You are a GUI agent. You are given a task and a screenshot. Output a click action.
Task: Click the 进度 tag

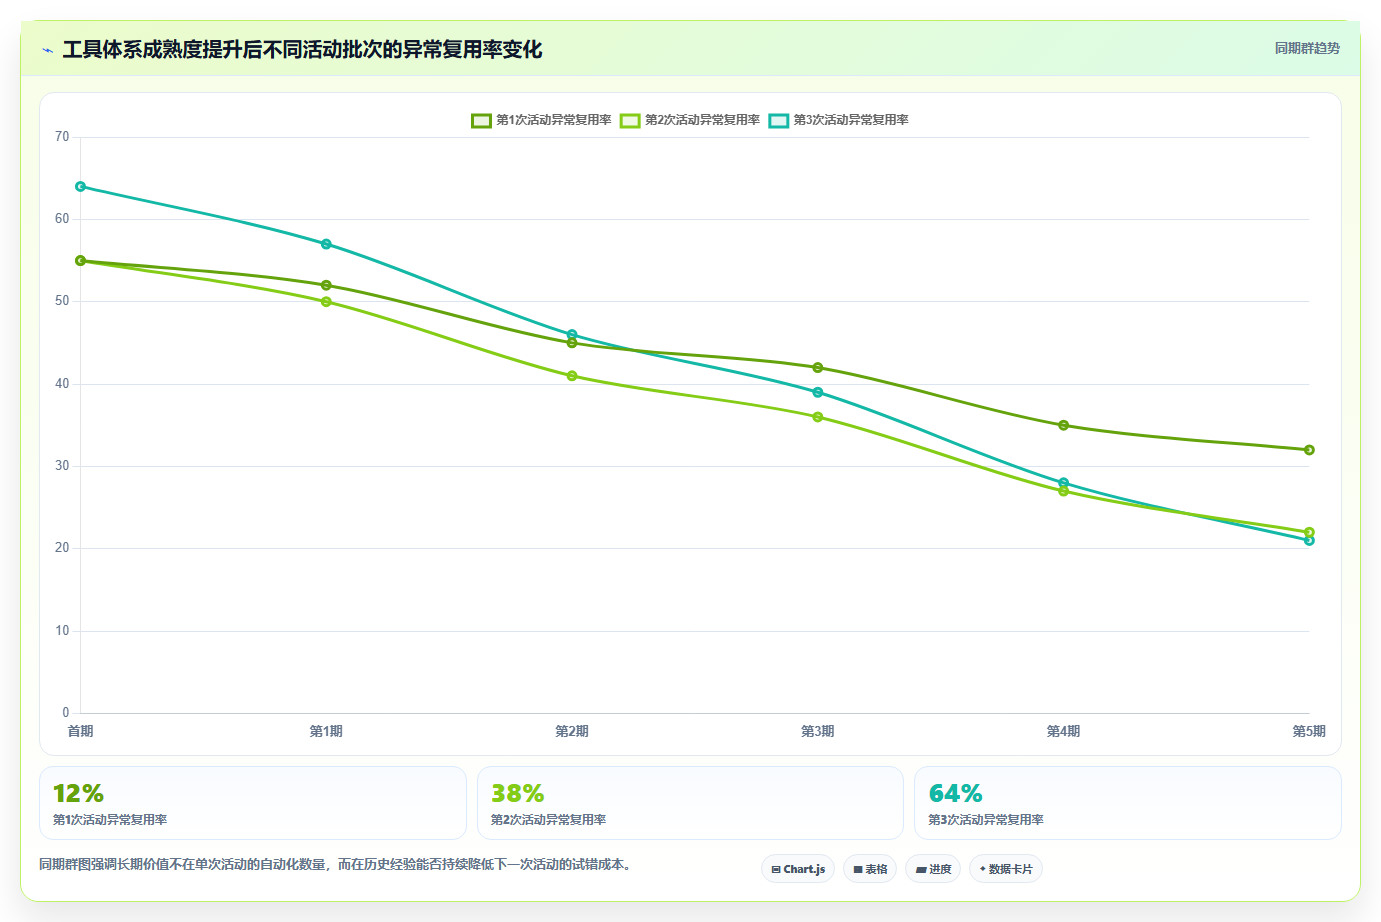933,869
